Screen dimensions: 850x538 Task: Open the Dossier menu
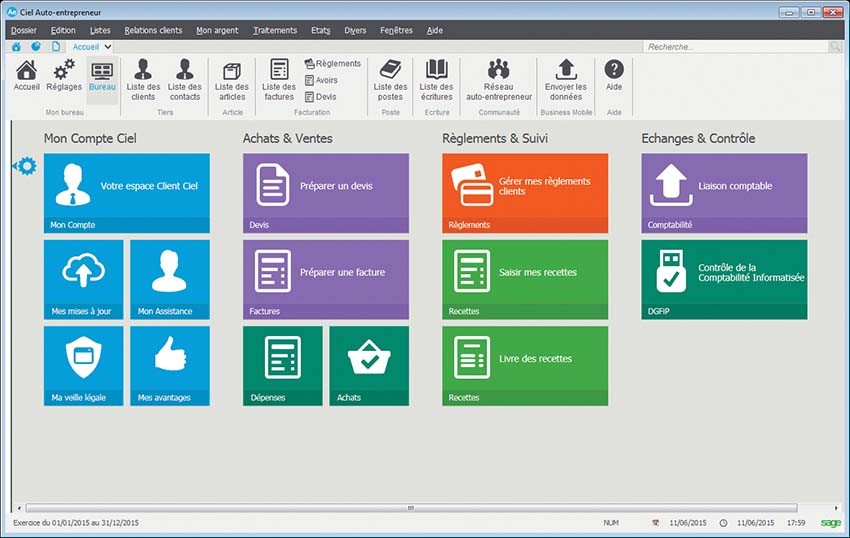coord(23,30)
